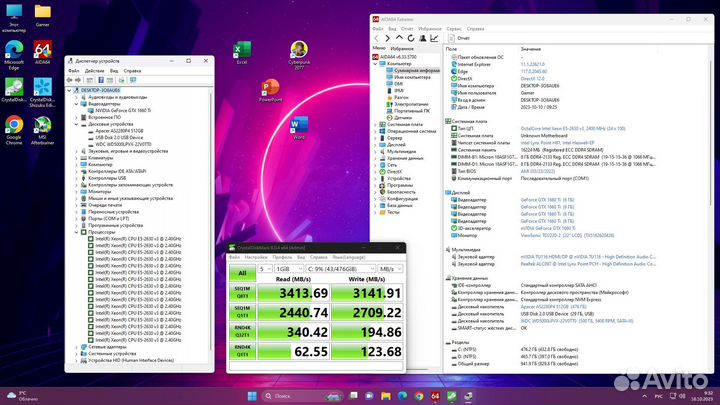Click the Edge icon on the taskbar
This screenshot has height=405, width=720.
coord(402,396)
